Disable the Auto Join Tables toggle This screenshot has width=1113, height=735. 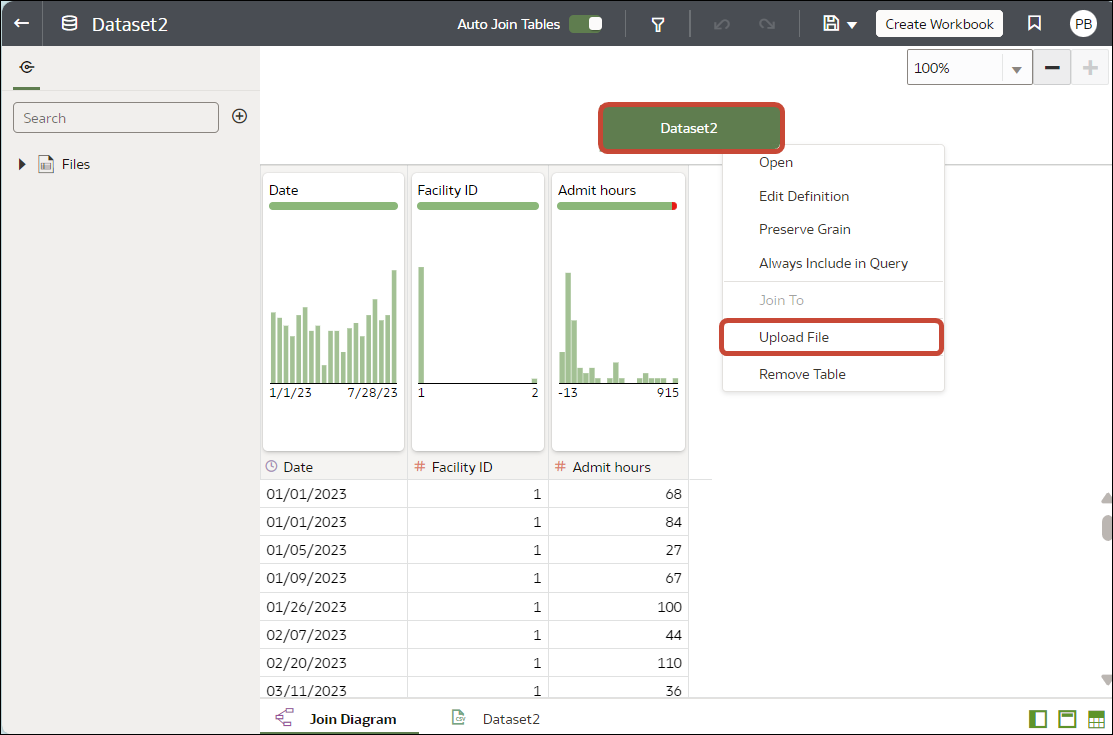coord(588,23)
